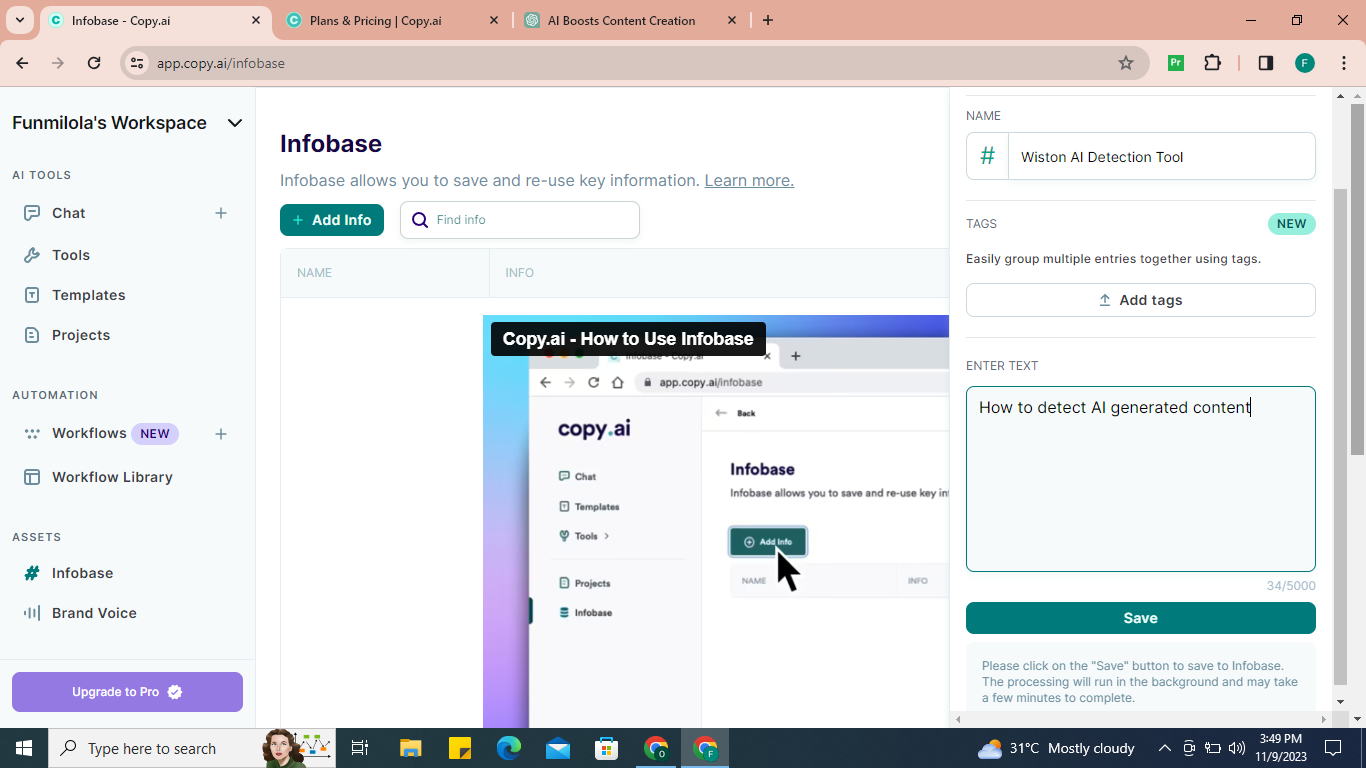
Task: Launch Microsoft Edge from the taskbar
Action: coord(509,748)
